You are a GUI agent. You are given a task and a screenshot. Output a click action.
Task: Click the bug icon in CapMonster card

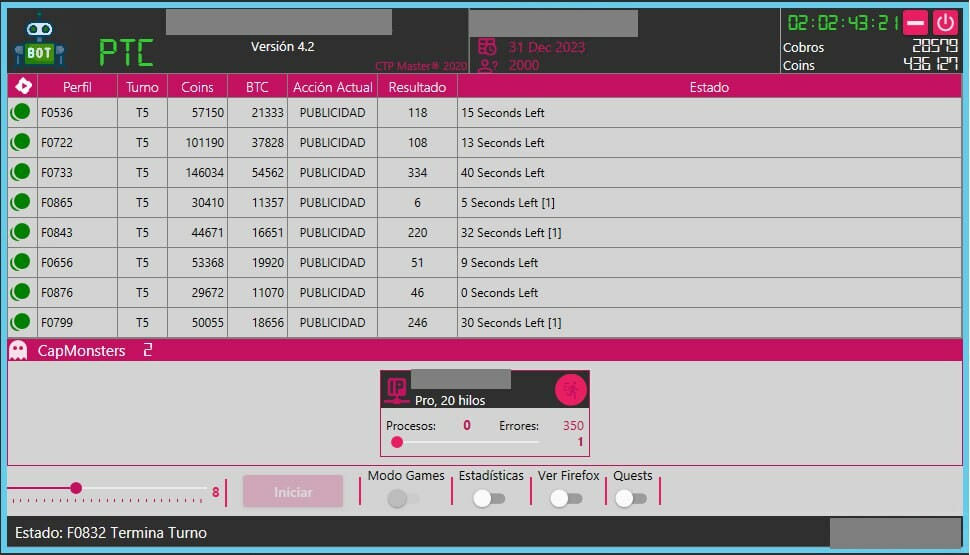click(571, 389)
